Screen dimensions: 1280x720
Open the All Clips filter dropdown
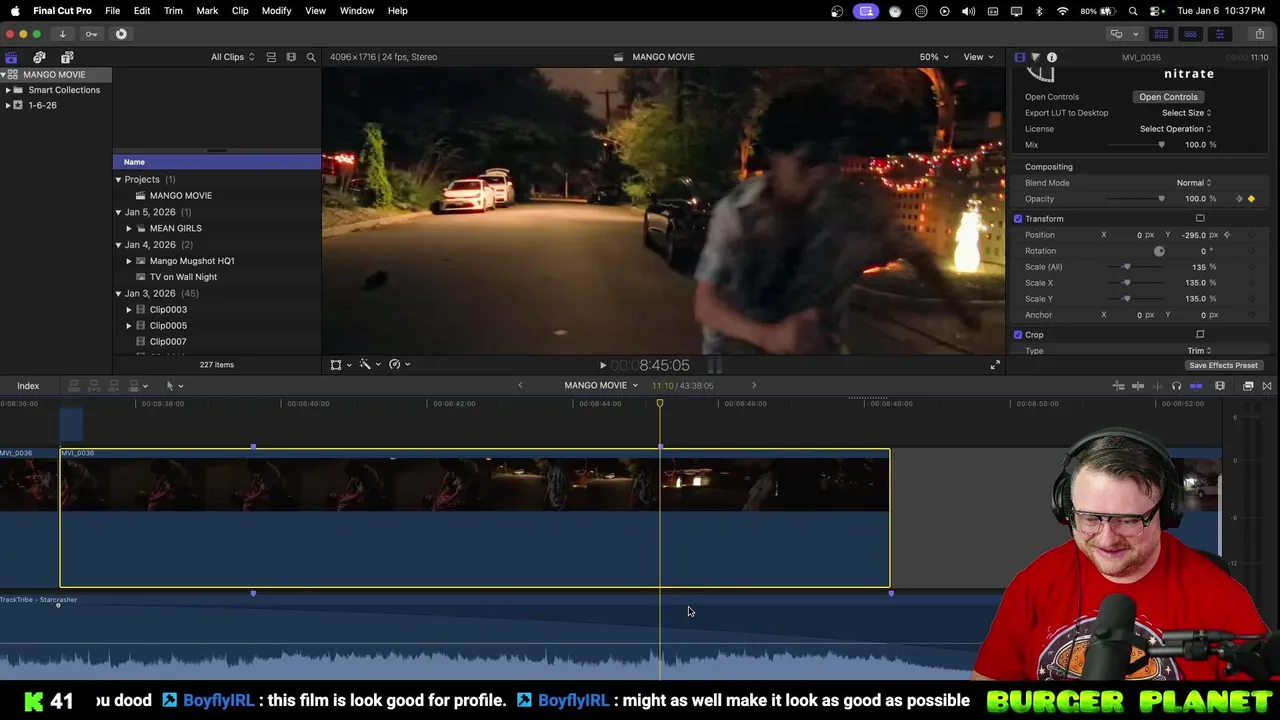point(232,57)
